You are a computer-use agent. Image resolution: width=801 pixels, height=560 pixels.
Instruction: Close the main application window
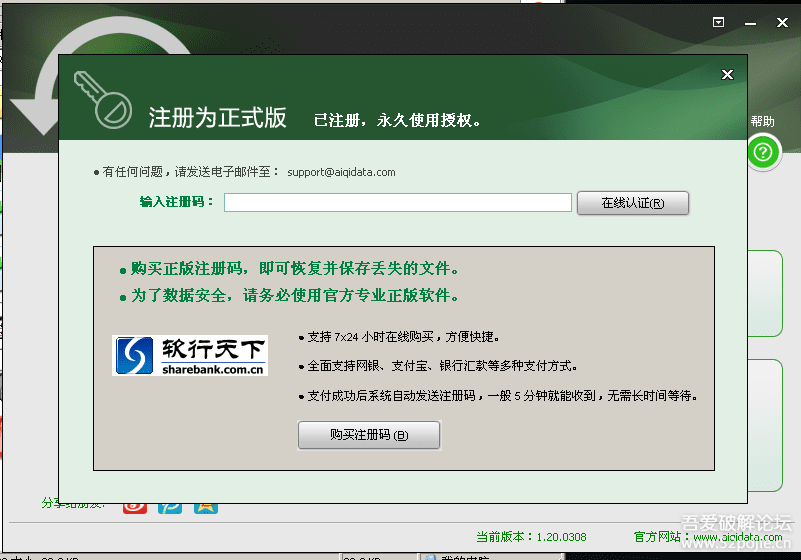(x=782, y=22)
